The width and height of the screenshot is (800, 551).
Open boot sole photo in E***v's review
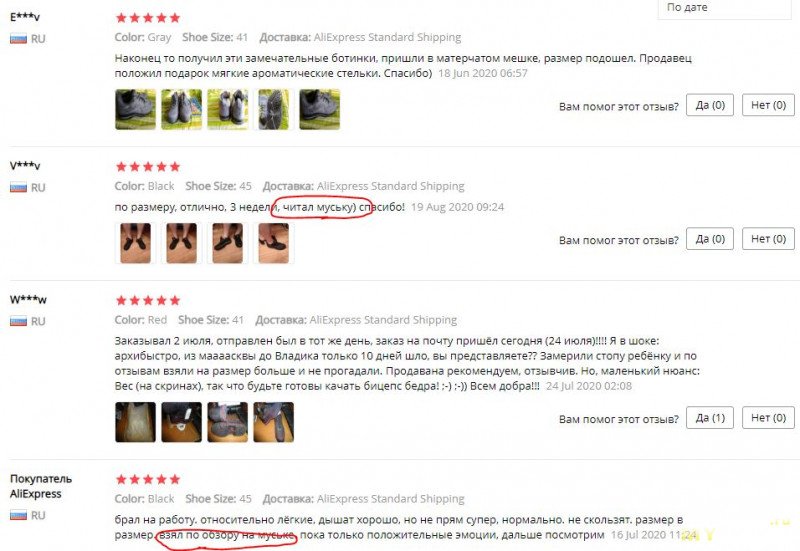tap(273, 109)
